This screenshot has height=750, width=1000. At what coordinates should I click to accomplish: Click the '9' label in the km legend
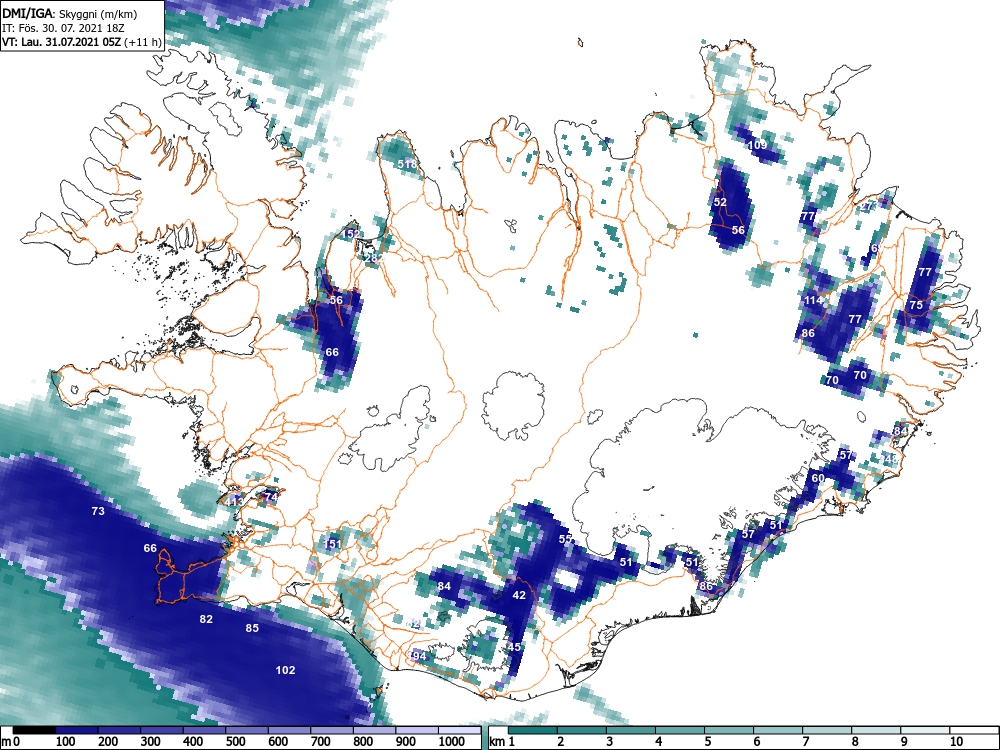click(x=904, y=742)
